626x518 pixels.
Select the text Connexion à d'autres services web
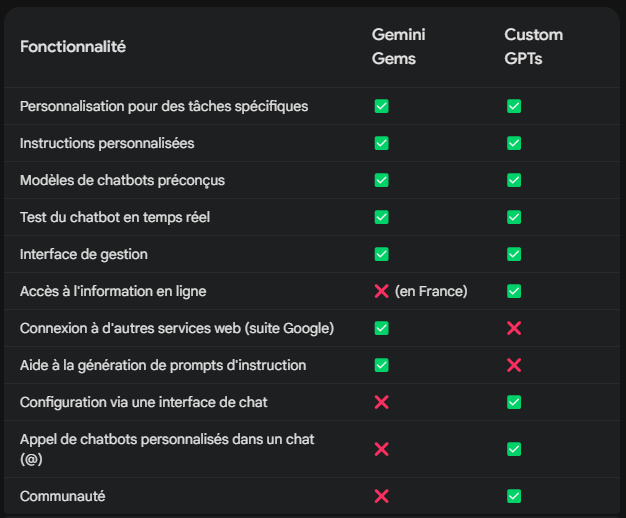click(130, 328)
